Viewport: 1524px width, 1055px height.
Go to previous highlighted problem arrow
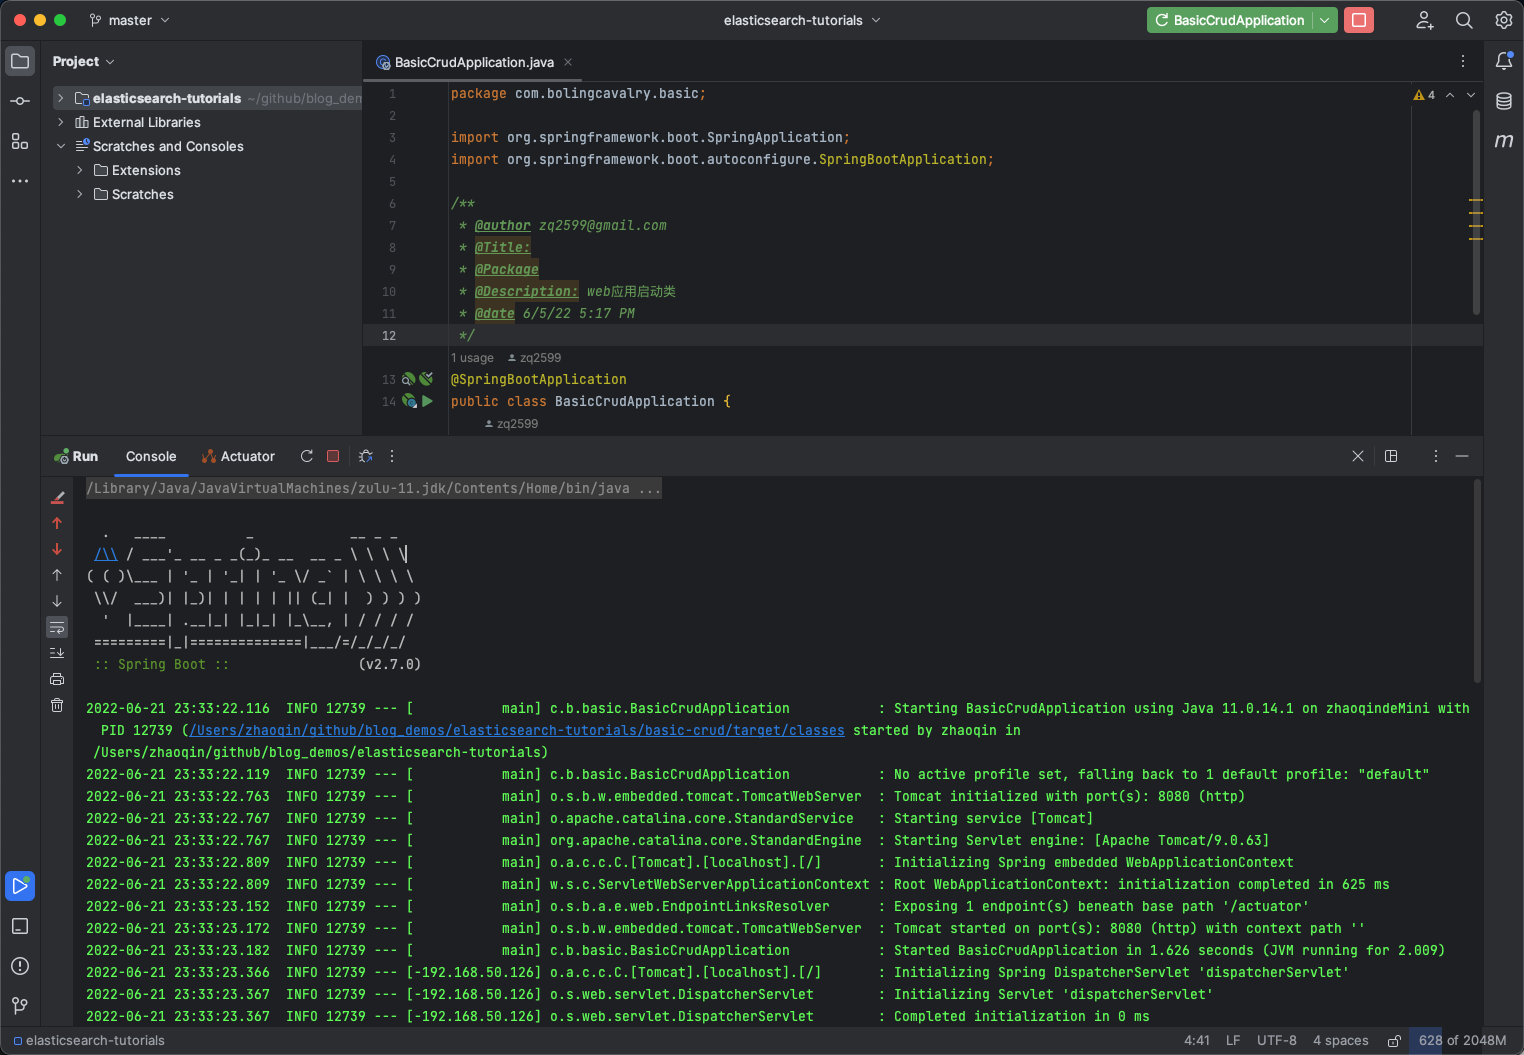coord(1450,95)
